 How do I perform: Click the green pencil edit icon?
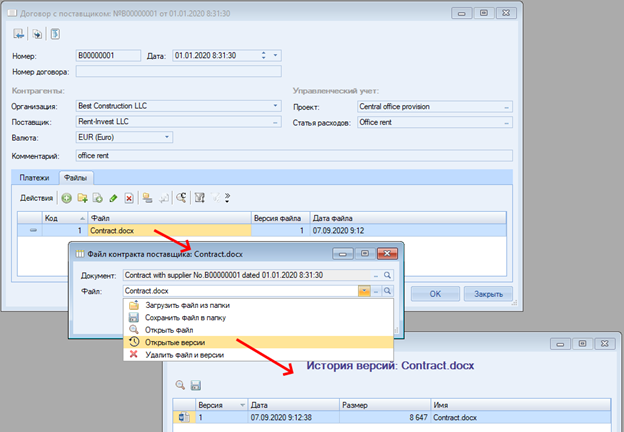[113, 198]
